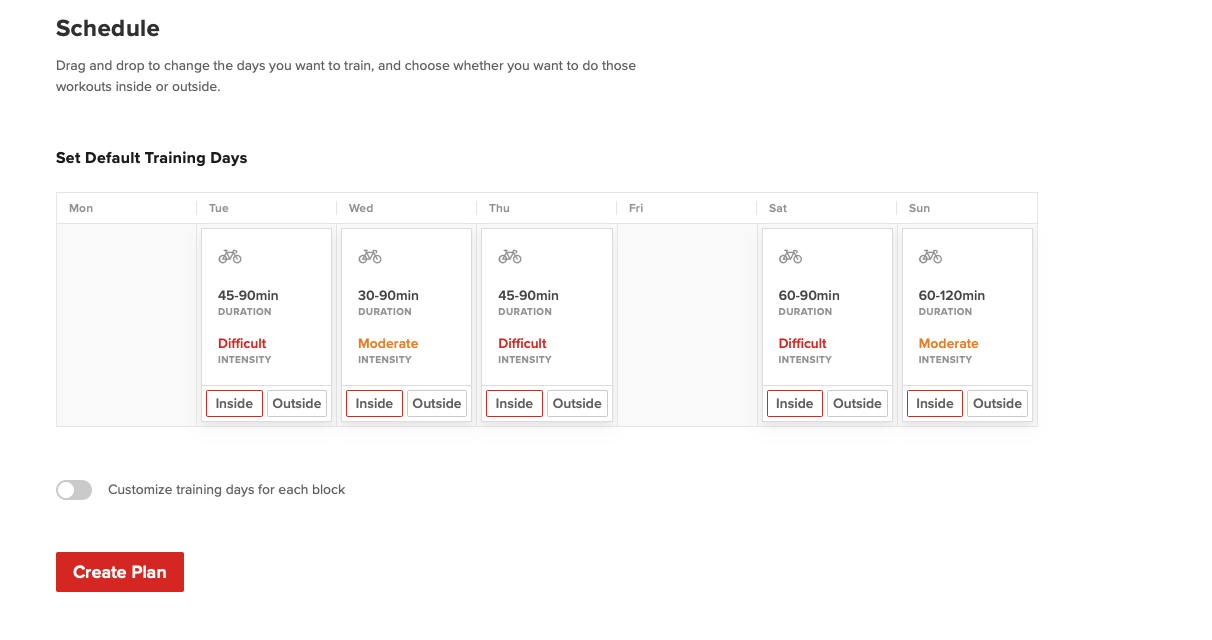The height and width of the screenshot is (640, 1212).
Task: Click the bike icon on Saturday's workout
Action: click(790, 257)
